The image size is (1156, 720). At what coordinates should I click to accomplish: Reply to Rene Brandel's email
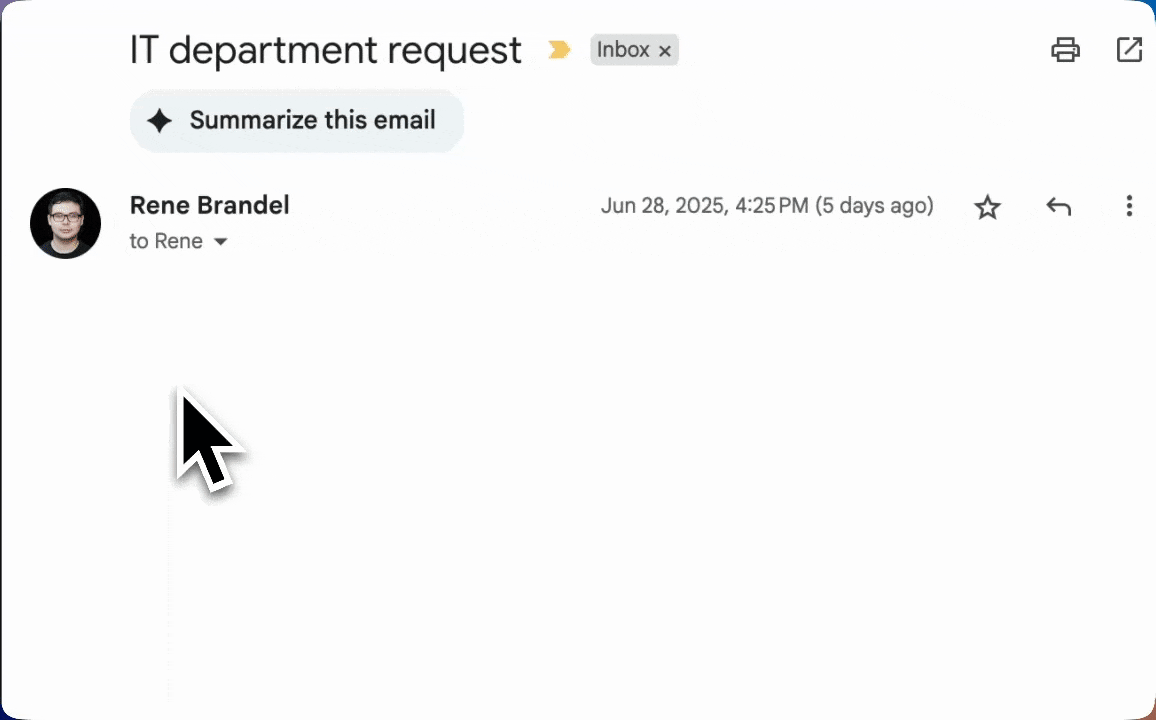(1058, 206)
